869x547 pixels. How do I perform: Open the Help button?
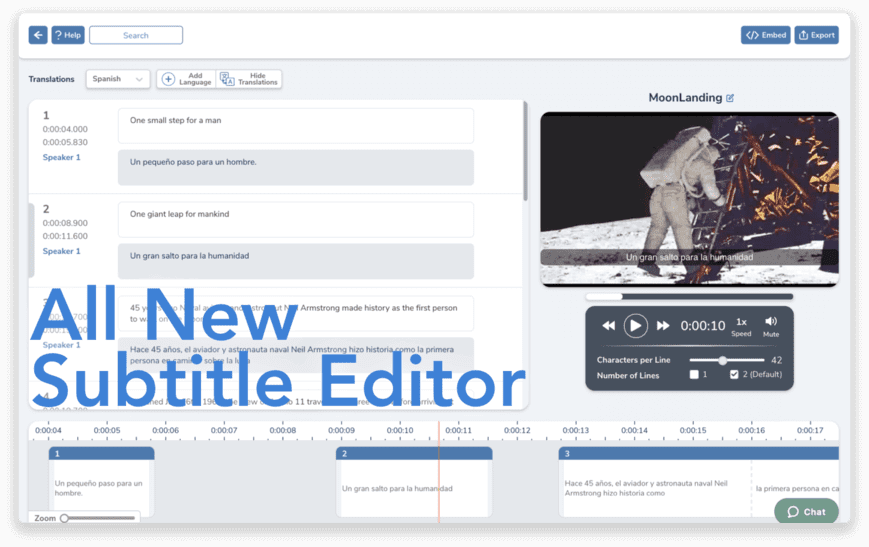[68, 35]
